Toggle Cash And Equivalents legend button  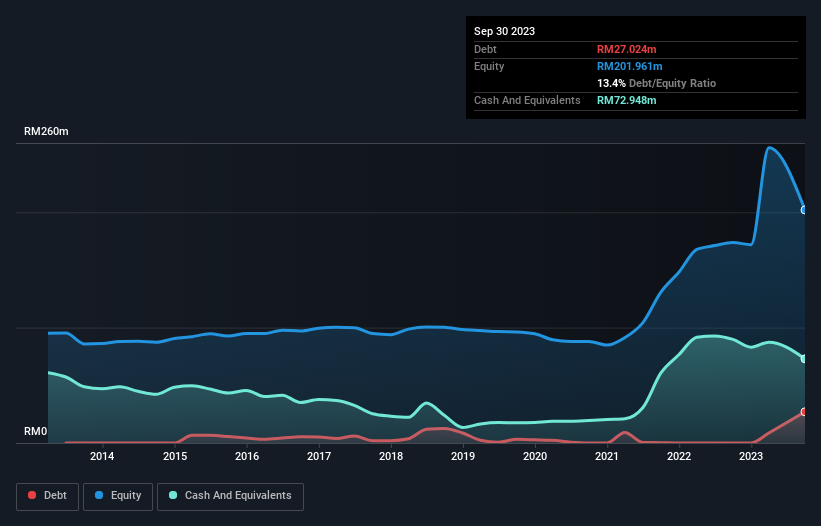pos(230,496)
